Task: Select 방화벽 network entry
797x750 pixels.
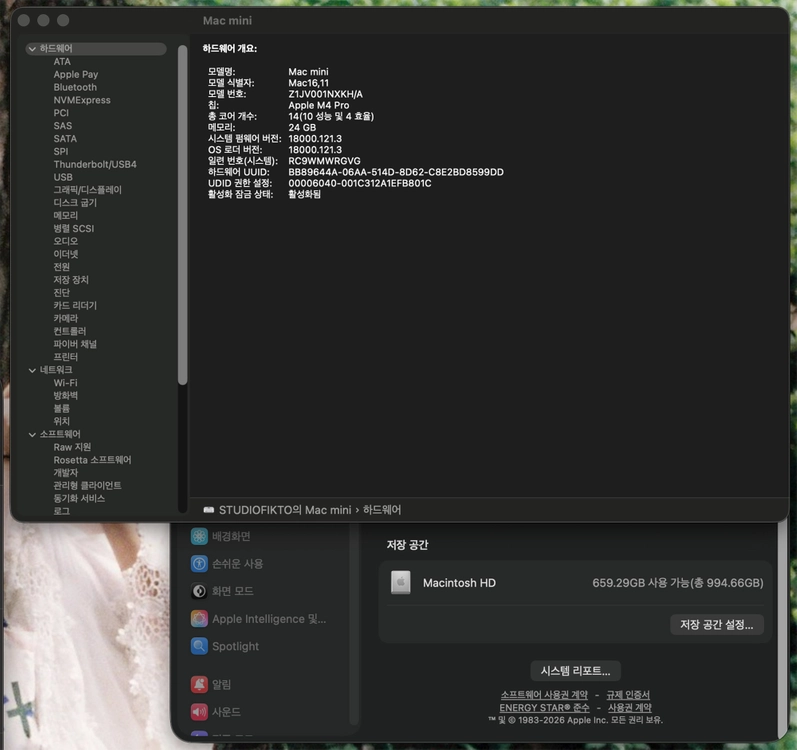Action: tap(66, 395)
